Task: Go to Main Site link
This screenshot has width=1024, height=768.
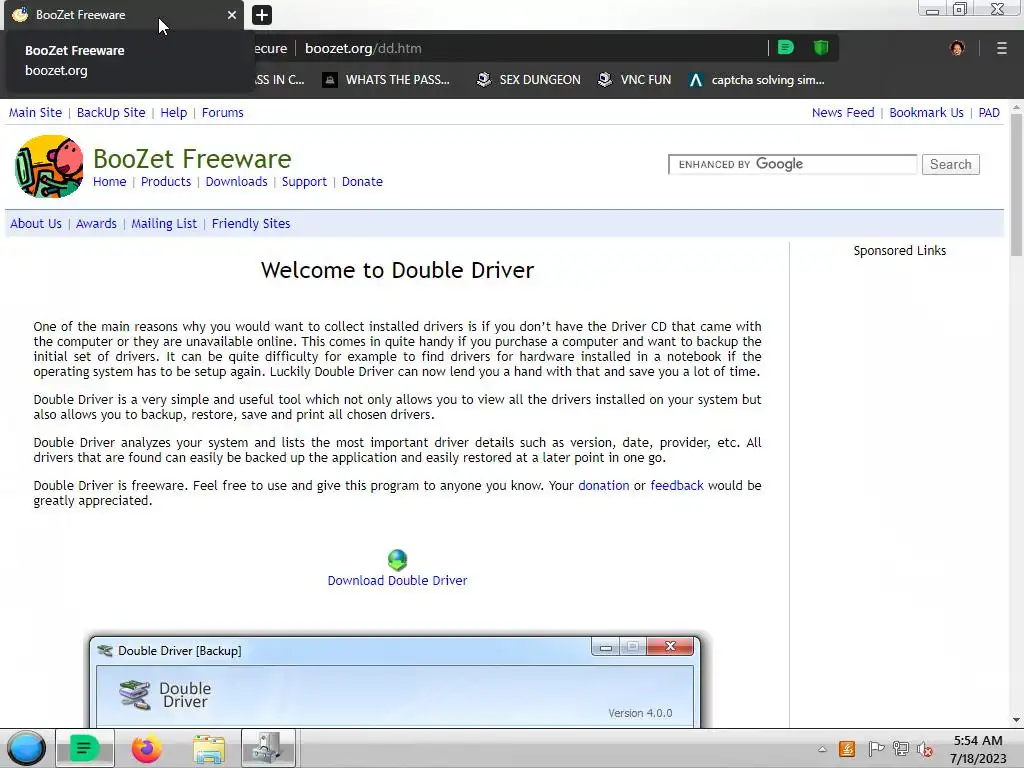Action: point(35,112)
